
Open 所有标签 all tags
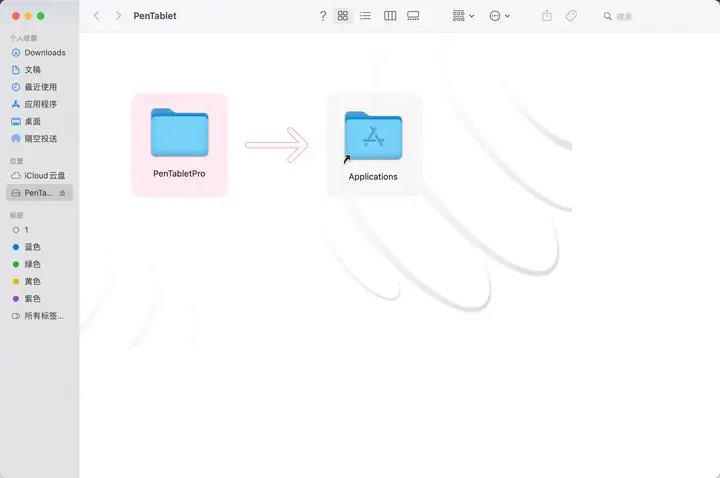point(39,316)
